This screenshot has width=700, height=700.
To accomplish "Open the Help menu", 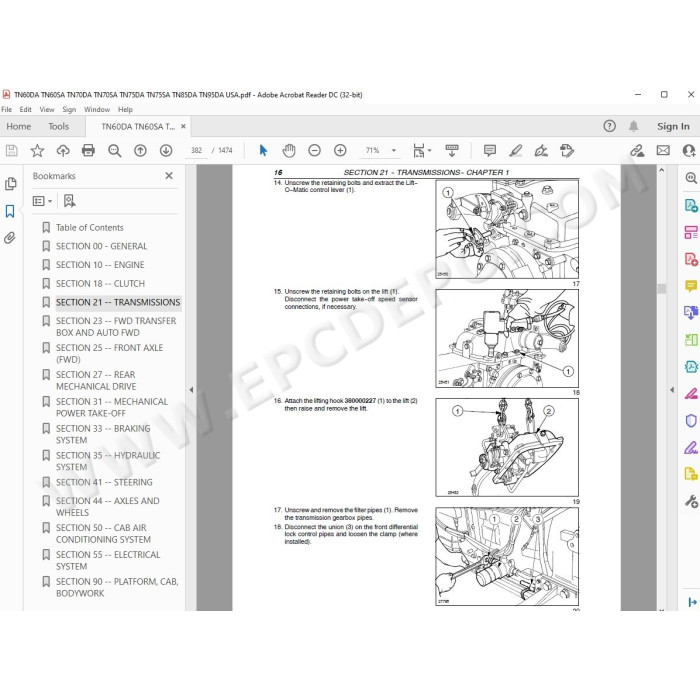I will (x=125, y=109).
